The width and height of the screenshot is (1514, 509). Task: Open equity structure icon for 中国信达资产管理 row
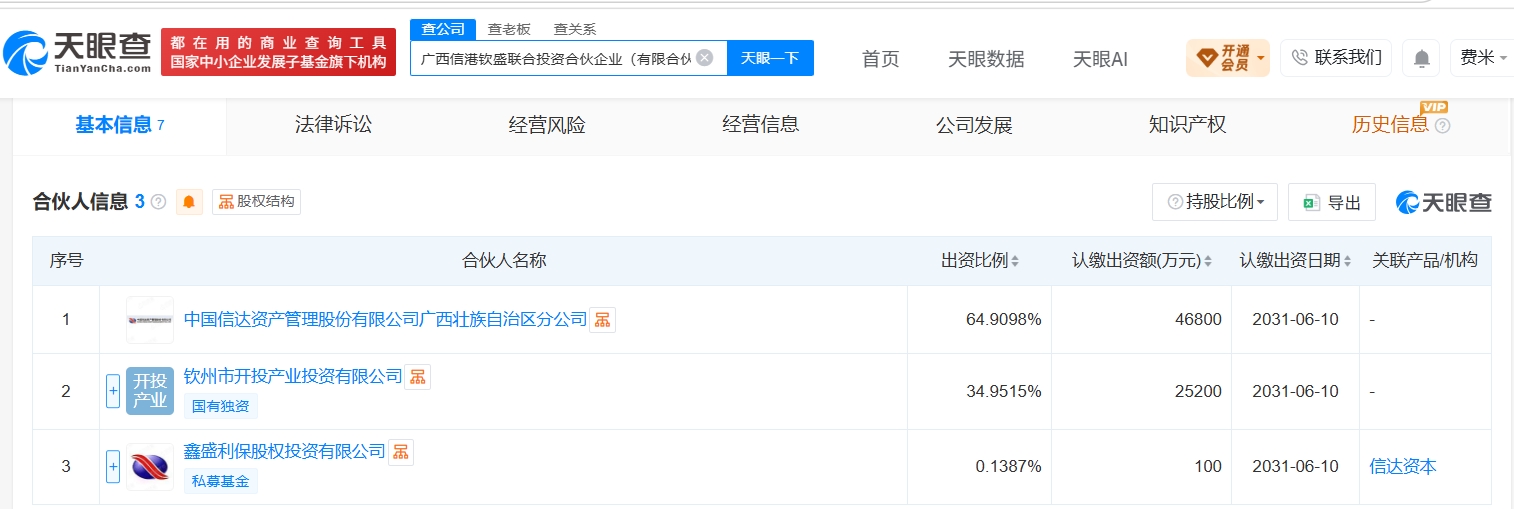[x=602, y=320]
